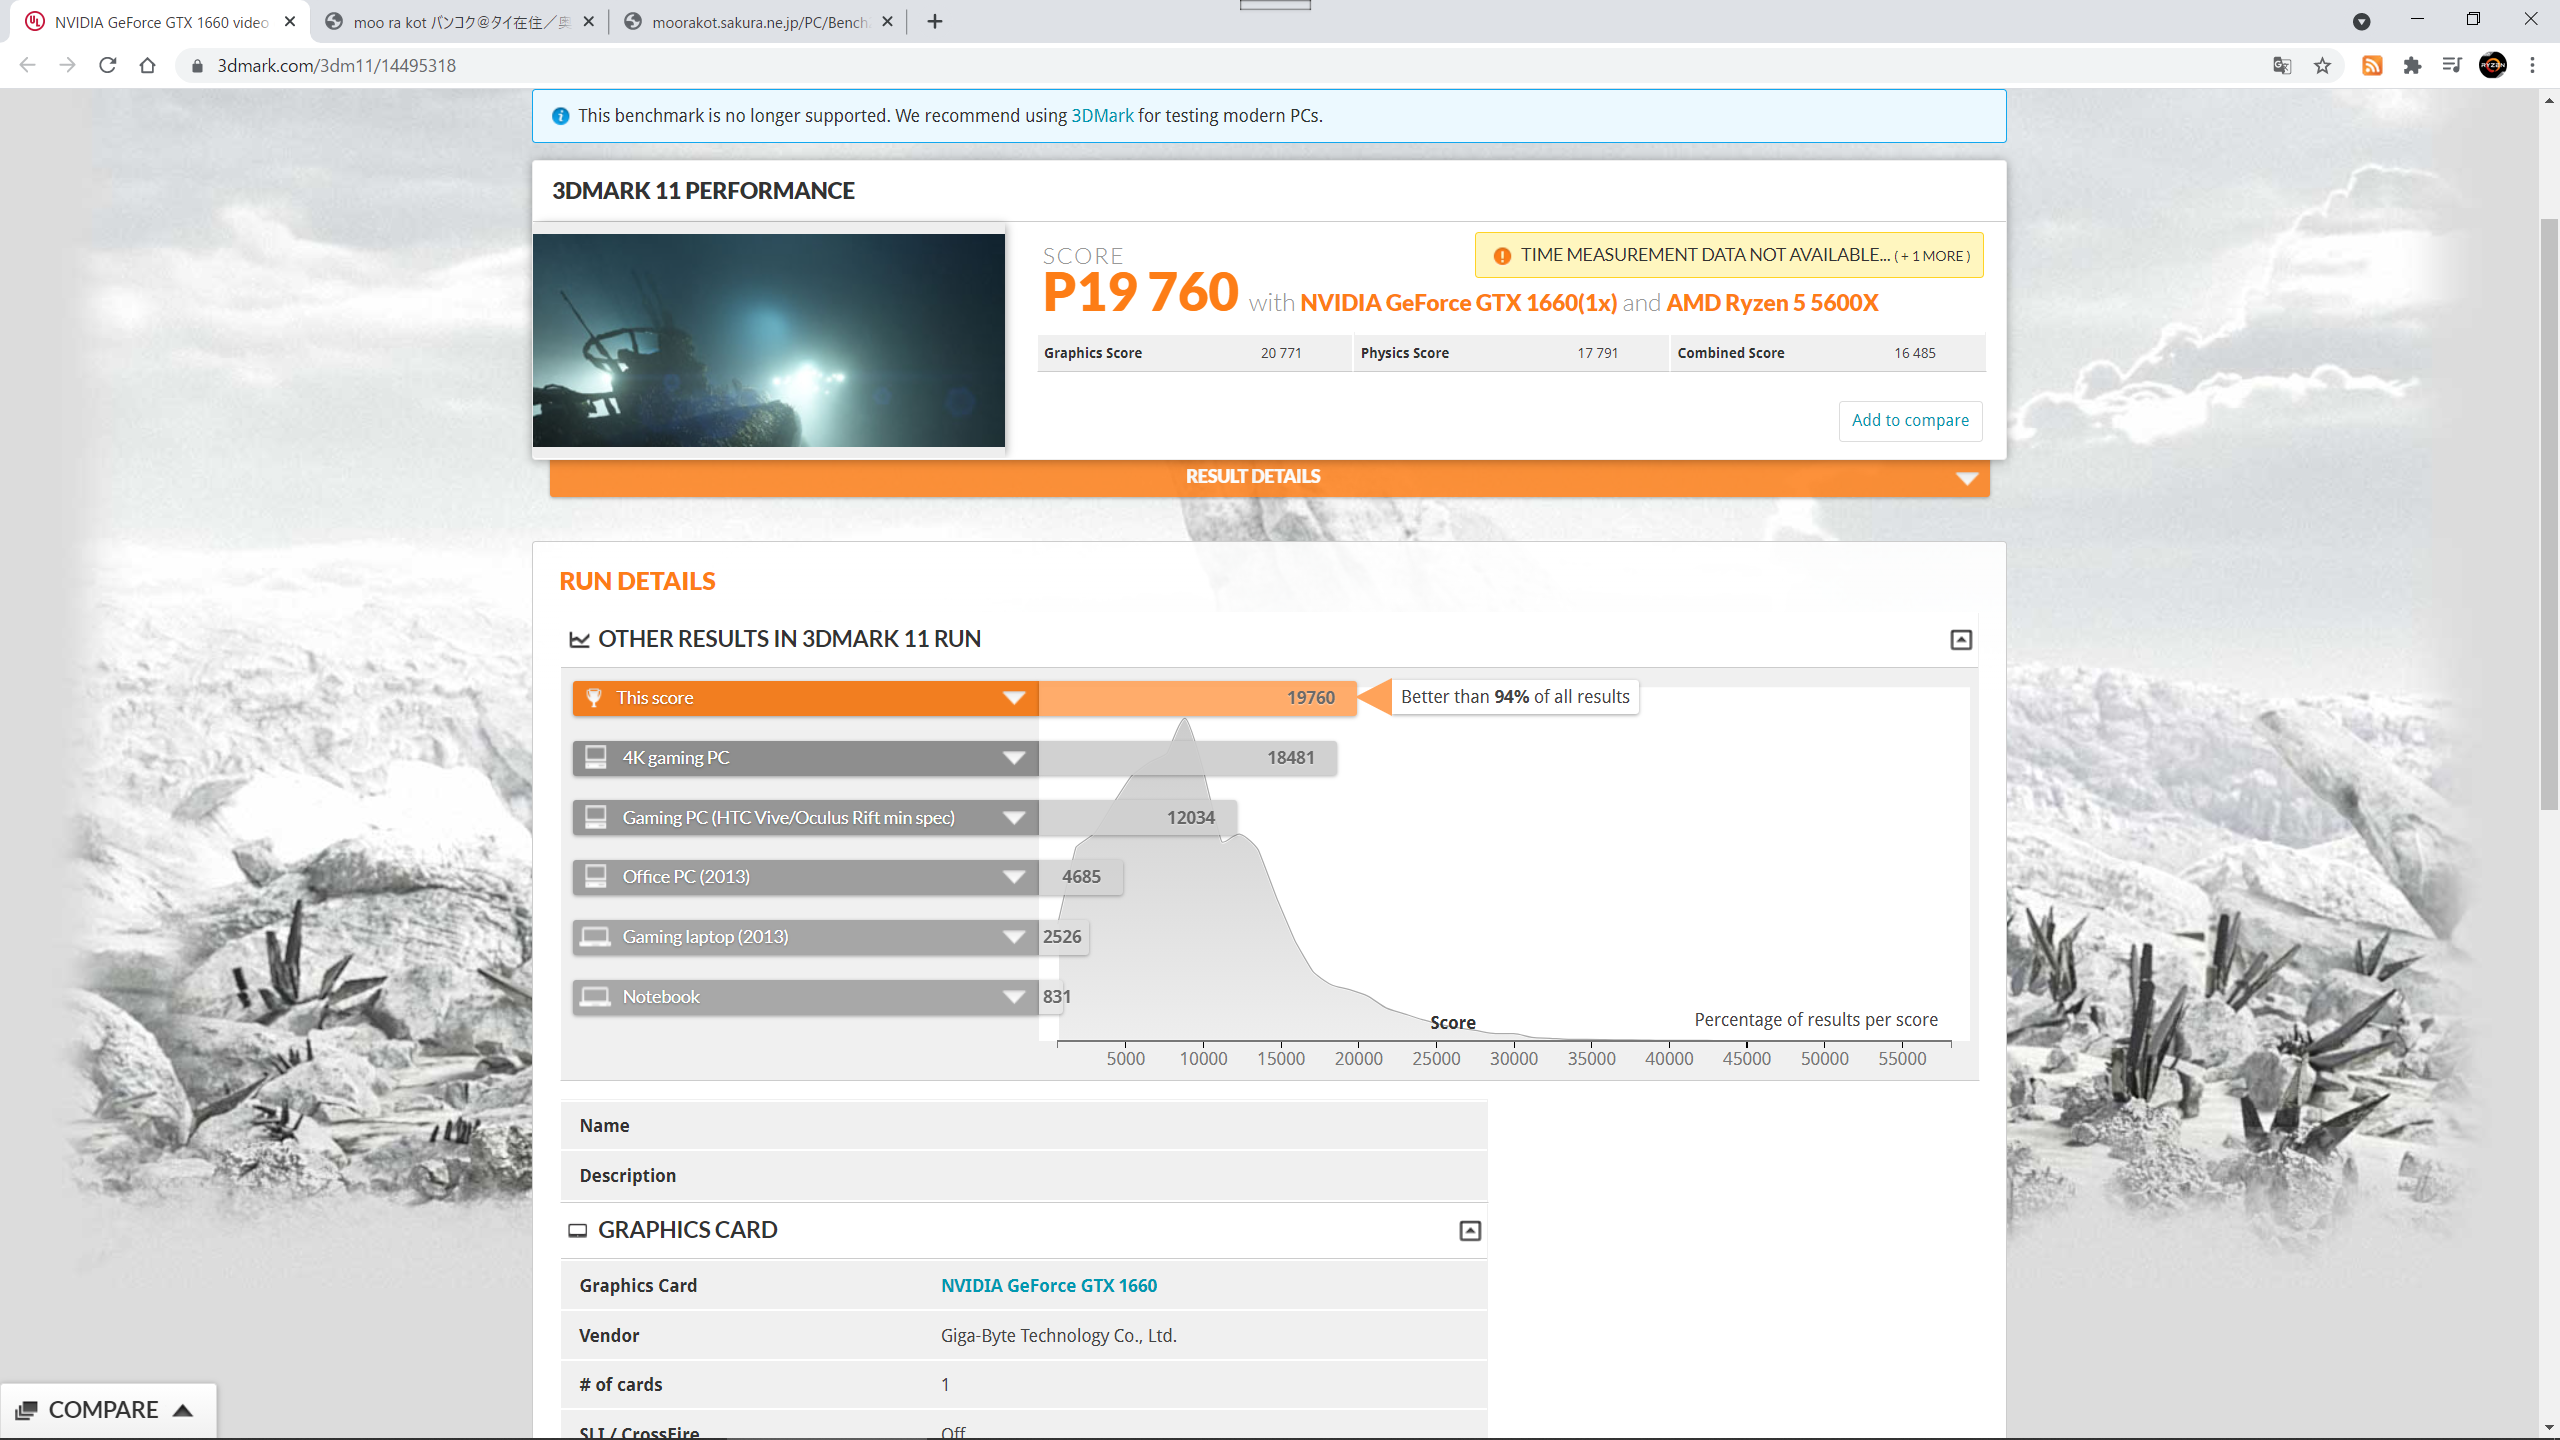
Task: Click the time measurement warning banner
Action: (x=1729, y=256)
